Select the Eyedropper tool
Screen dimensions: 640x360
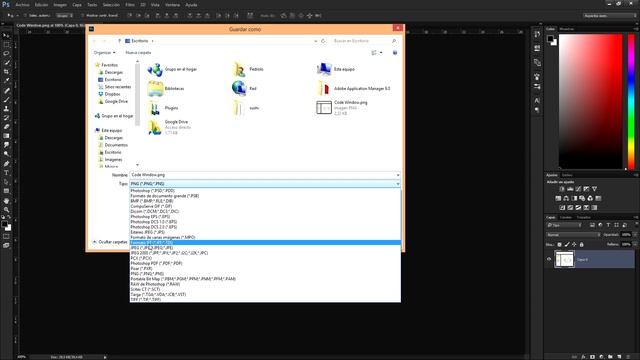click(x=6, y=81)
